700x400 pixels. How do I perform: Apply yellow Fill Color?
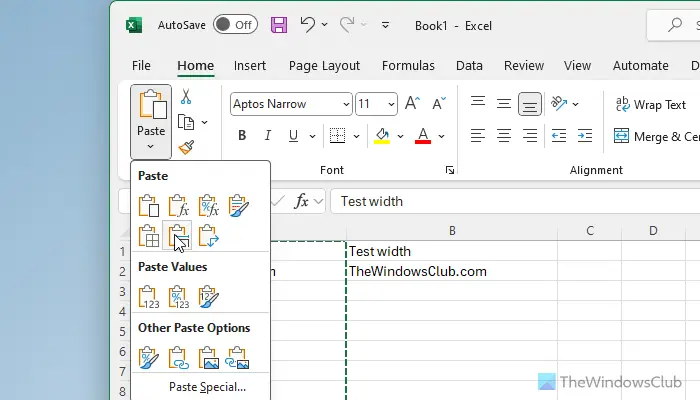click(382, 136)
